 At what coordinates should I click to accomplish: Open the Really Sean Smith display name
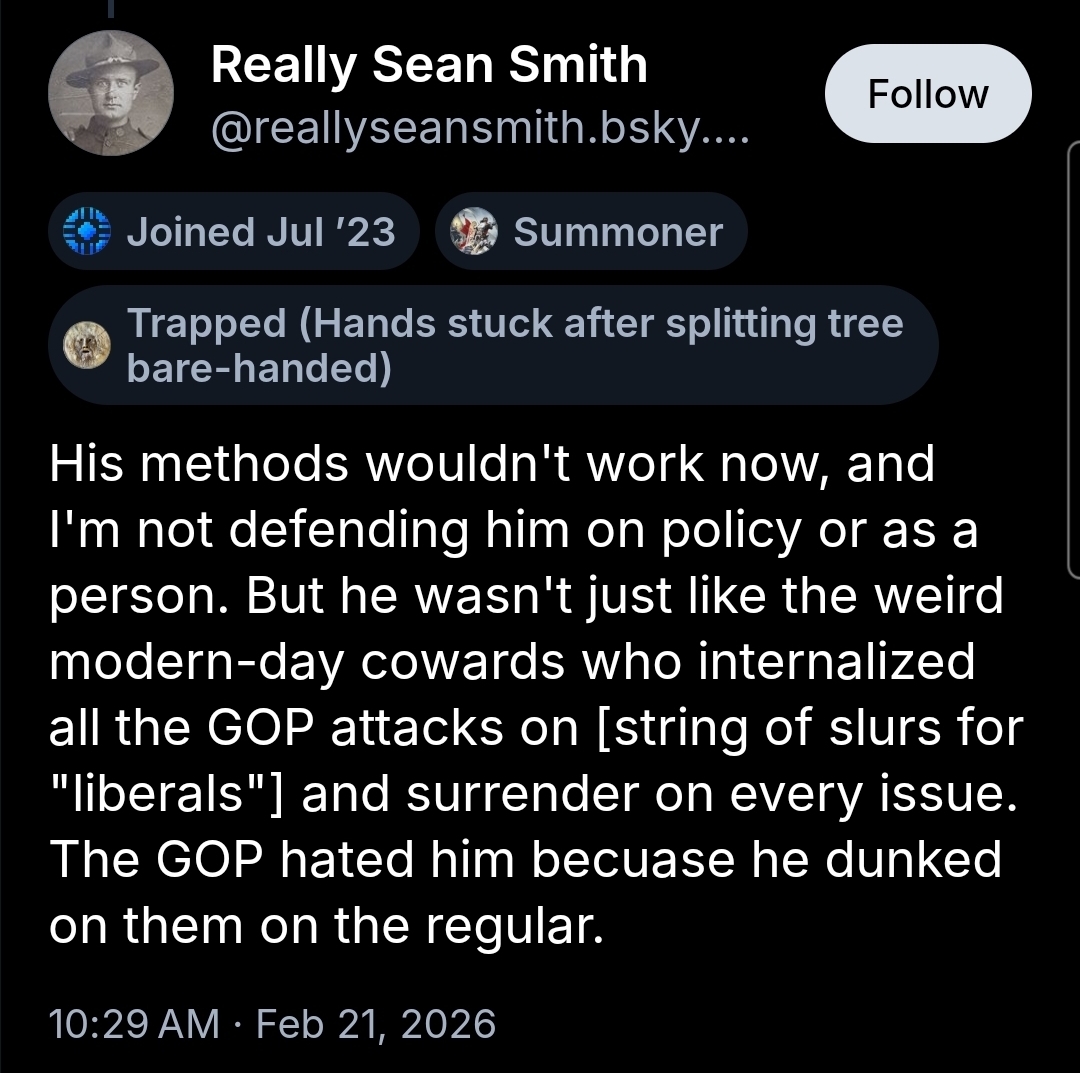coord(429,66)
